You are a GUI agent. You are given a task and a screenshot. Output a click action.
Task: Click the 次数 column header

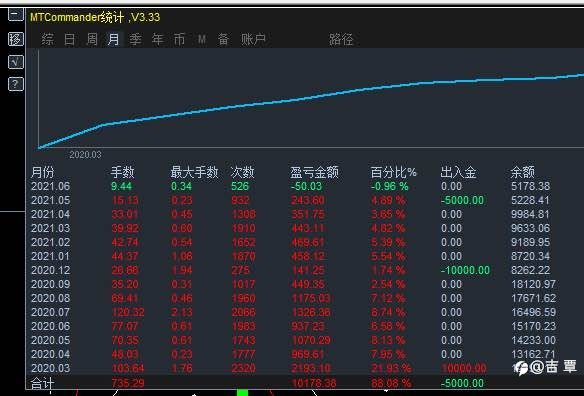(x=242, y=172)
